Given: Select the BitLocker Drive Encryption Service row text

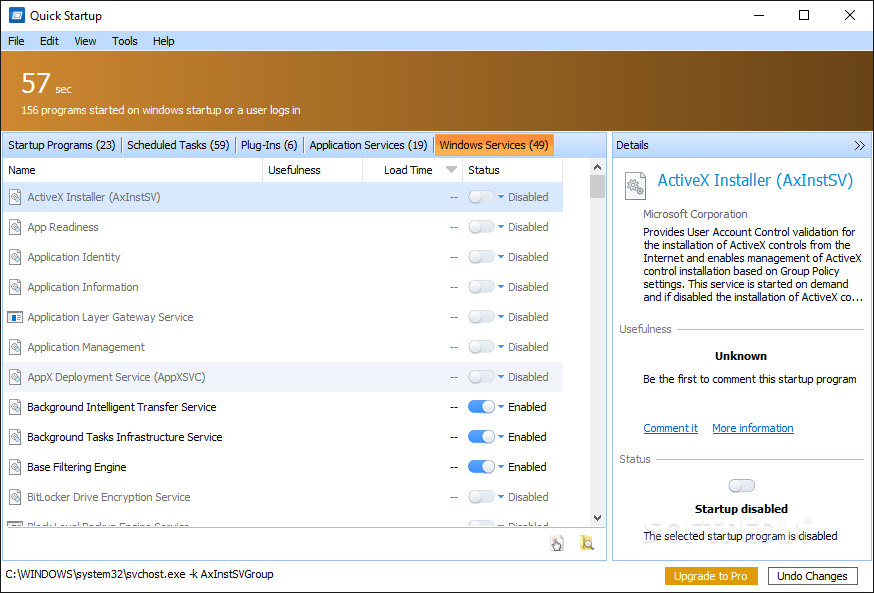Looking at the screenshot, I should [109, 497].
